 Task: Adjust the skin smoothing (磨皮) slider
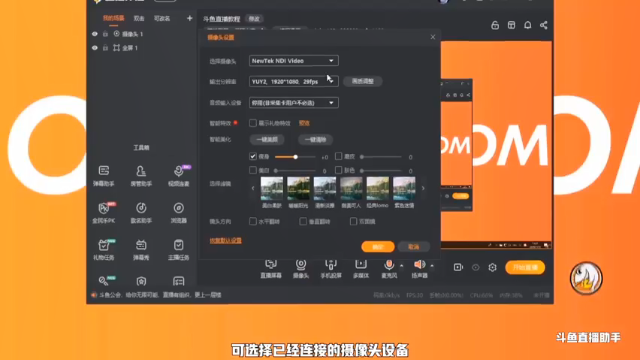(x=381, y=157)
